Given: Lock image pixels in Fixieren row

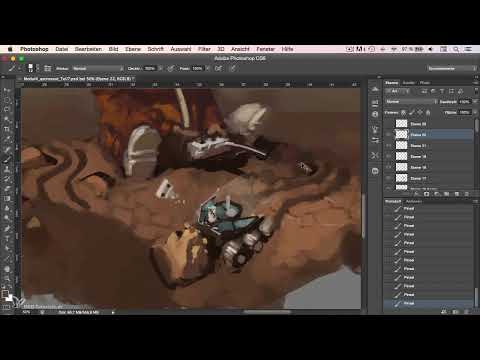Looking at the screenshot, I should click(412, 113).
